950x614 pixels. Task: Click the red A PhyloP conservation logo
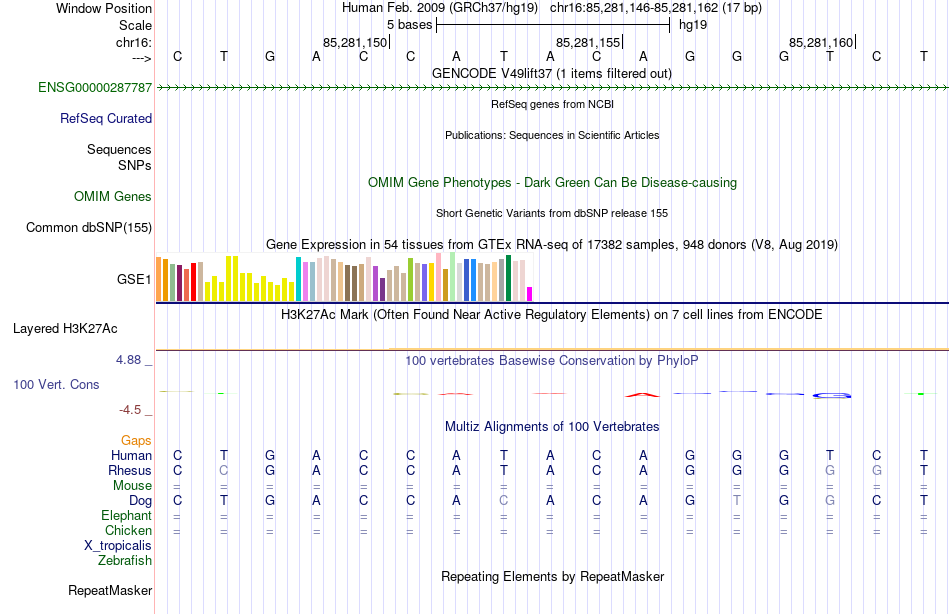pyautogui.click(x=642, y=395)
